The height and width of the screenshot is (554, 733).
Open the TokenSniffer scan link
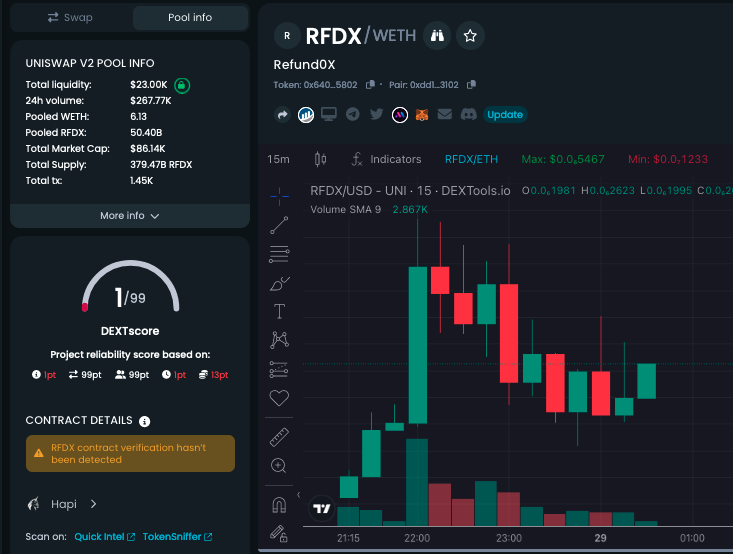[x=178, y=537]
